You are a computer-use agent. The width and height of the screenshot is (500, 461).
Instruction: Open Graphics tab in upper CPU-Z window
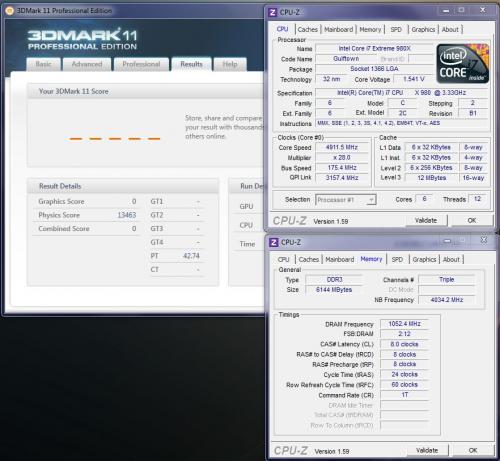tap(423, 30)
